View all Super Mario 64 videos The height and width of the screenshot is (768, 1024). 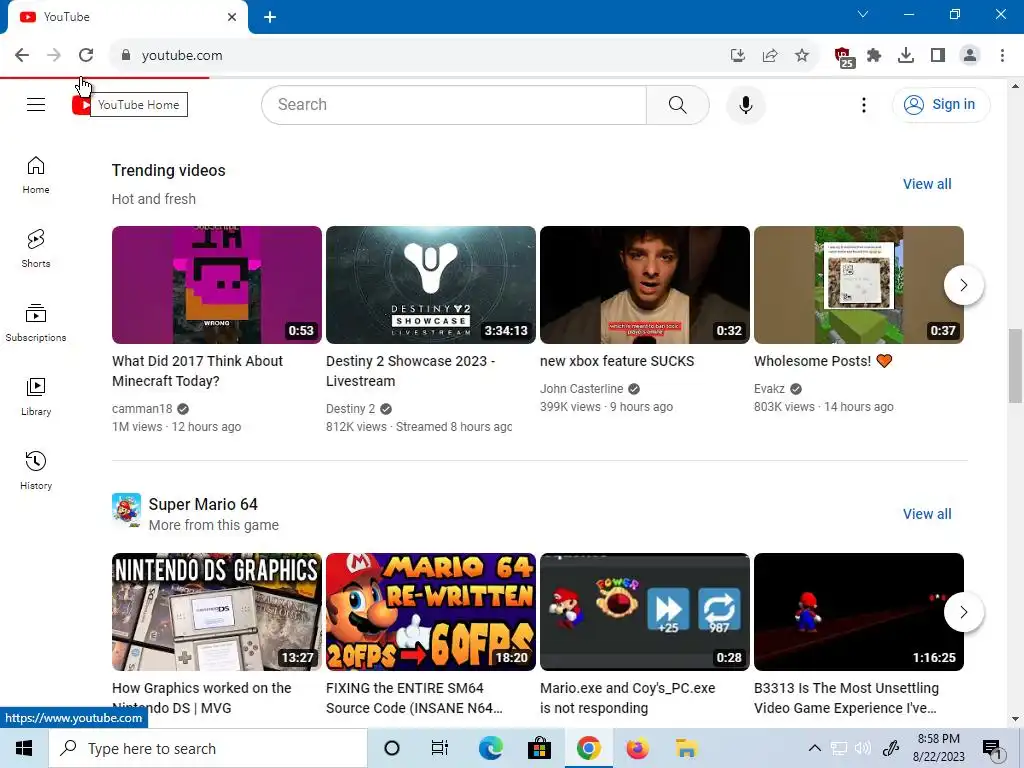coord(927,514)
